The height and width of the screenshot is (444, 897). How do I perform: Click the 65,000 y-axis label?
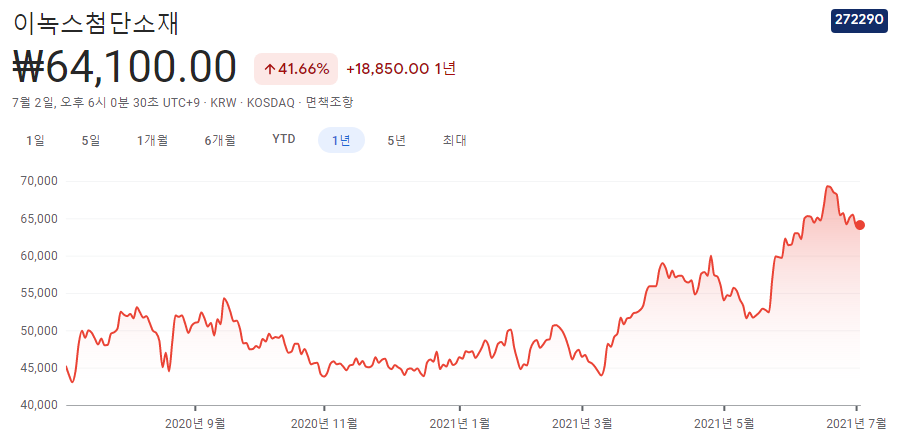click(x=39, y=219)
